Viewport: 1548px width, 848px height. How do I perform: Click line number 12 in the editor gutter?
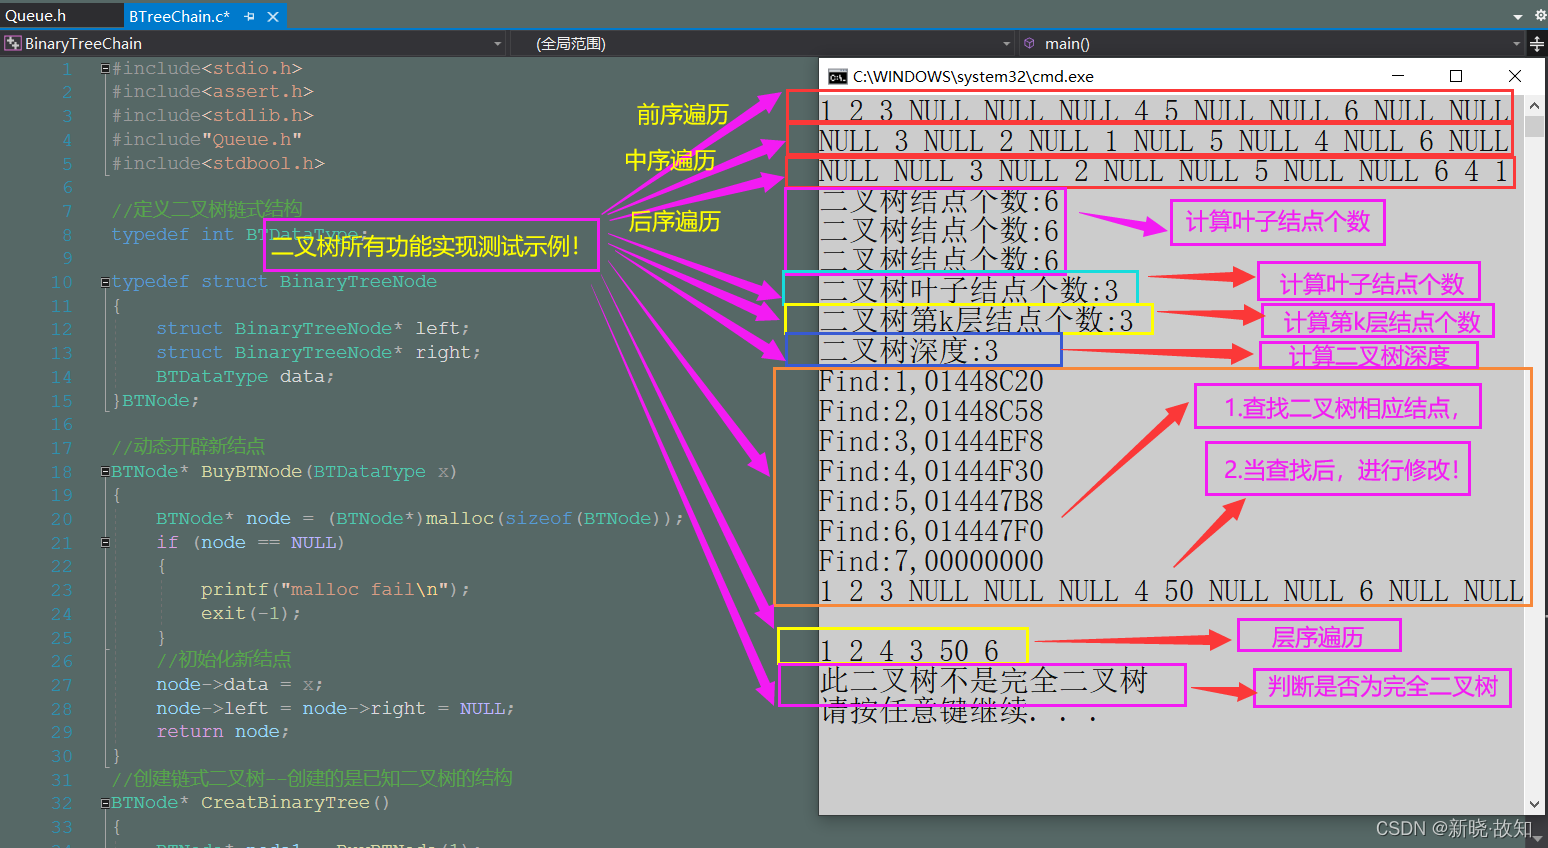(x=61, y=330)
